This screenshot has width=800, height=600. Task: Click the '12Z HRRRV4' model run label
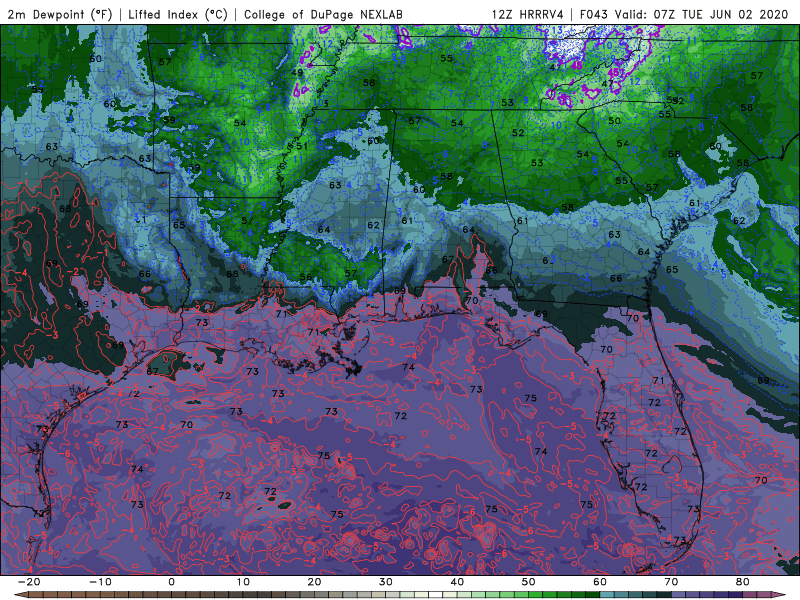click(x=528, y=14)
